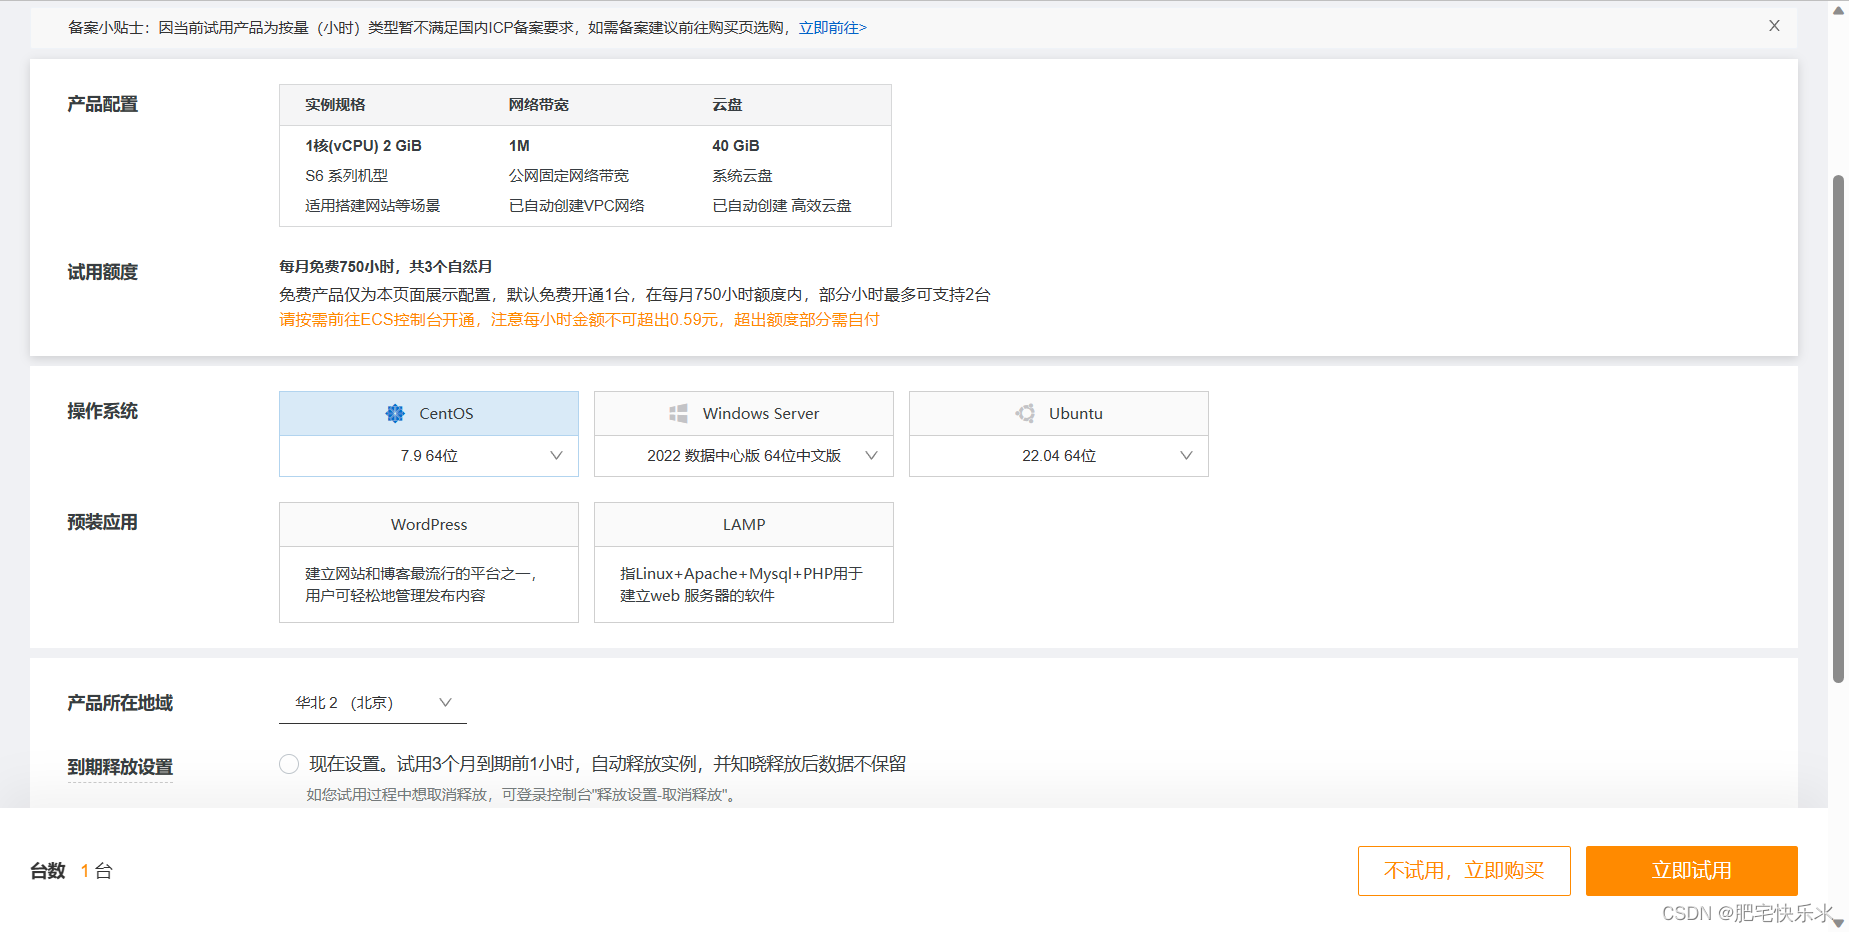Expand the Windows Server 2022 version dropdown
Viewport: 1849px width, 932px height.
[x=744, y=456]
